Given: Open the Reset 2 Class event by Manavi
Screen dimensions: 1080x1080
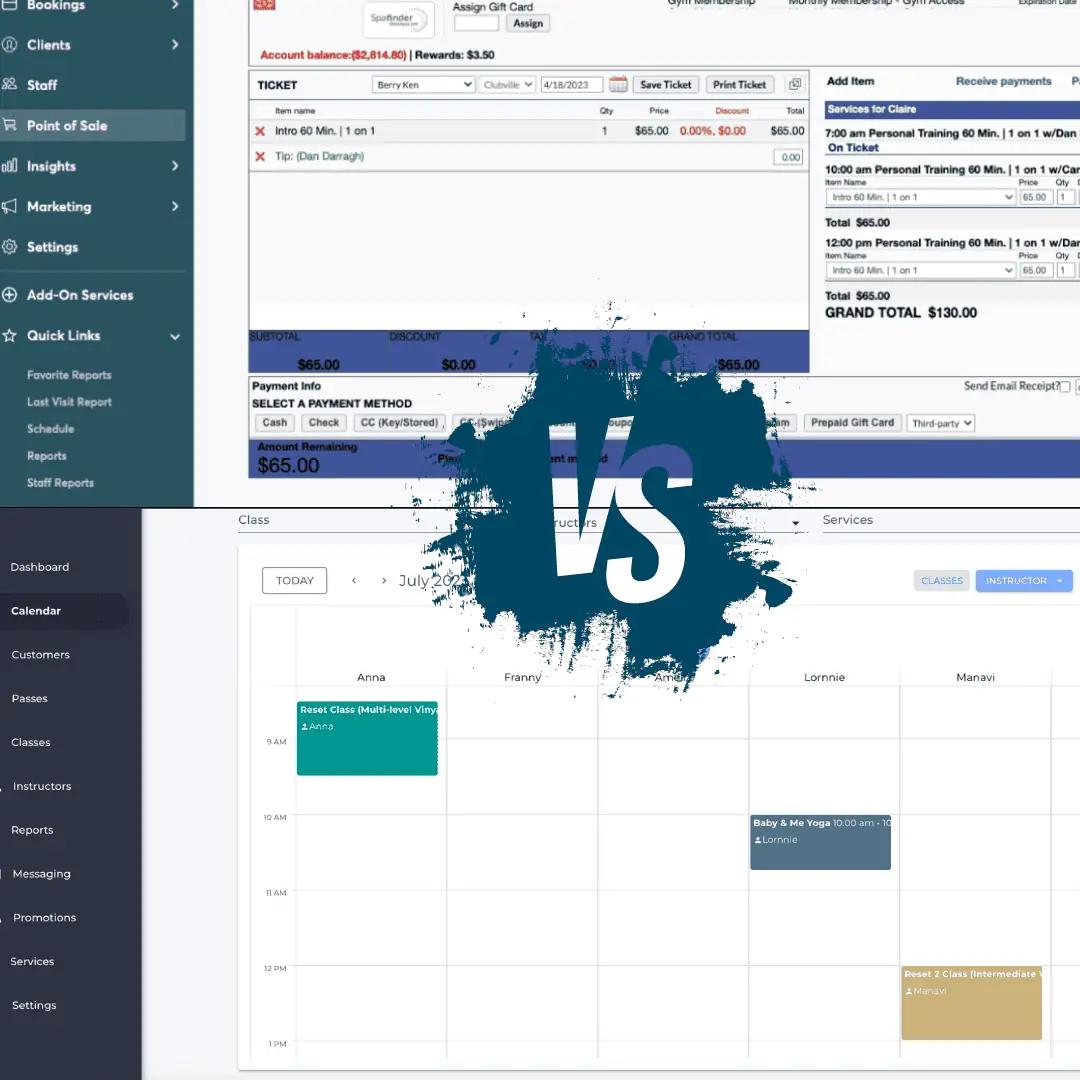Looking at the screenshot, I should click(x=972, y=1003).
